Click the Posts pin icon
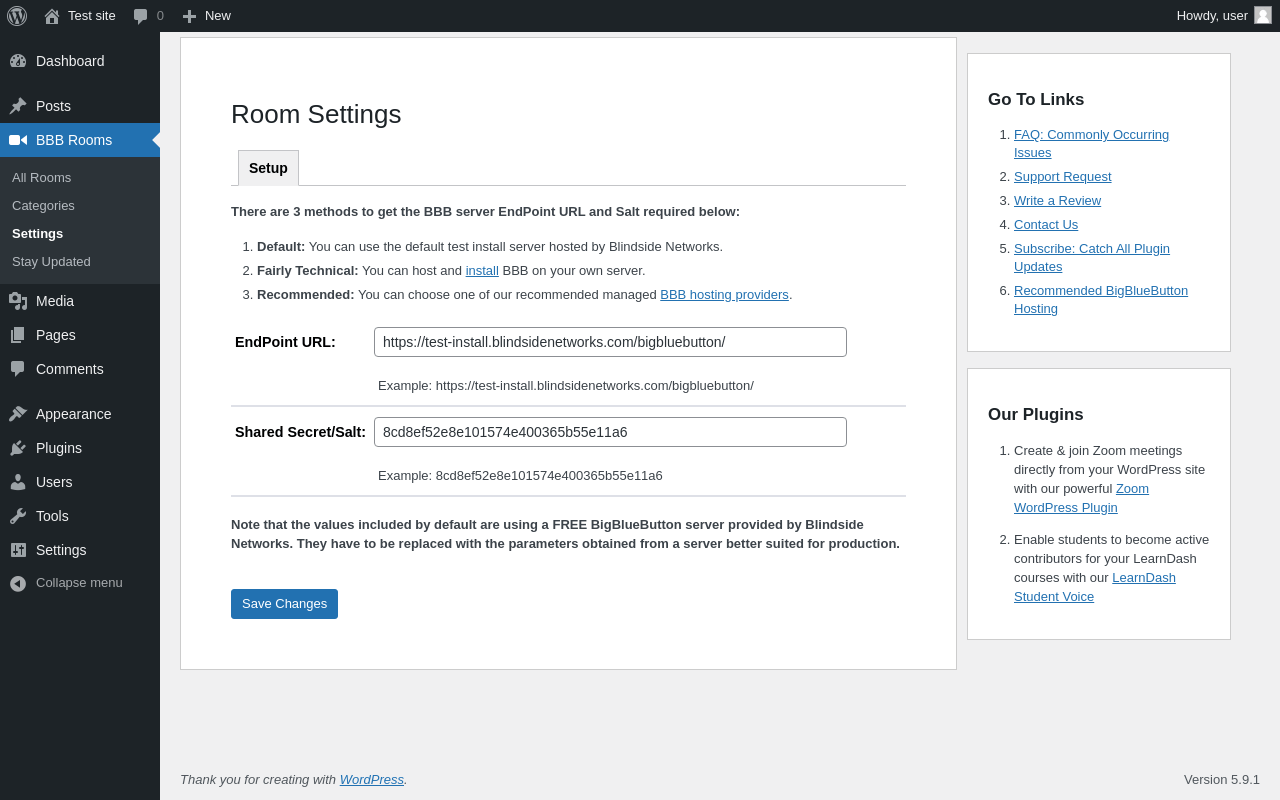1280x800 pixels. [x=18, y=106]
